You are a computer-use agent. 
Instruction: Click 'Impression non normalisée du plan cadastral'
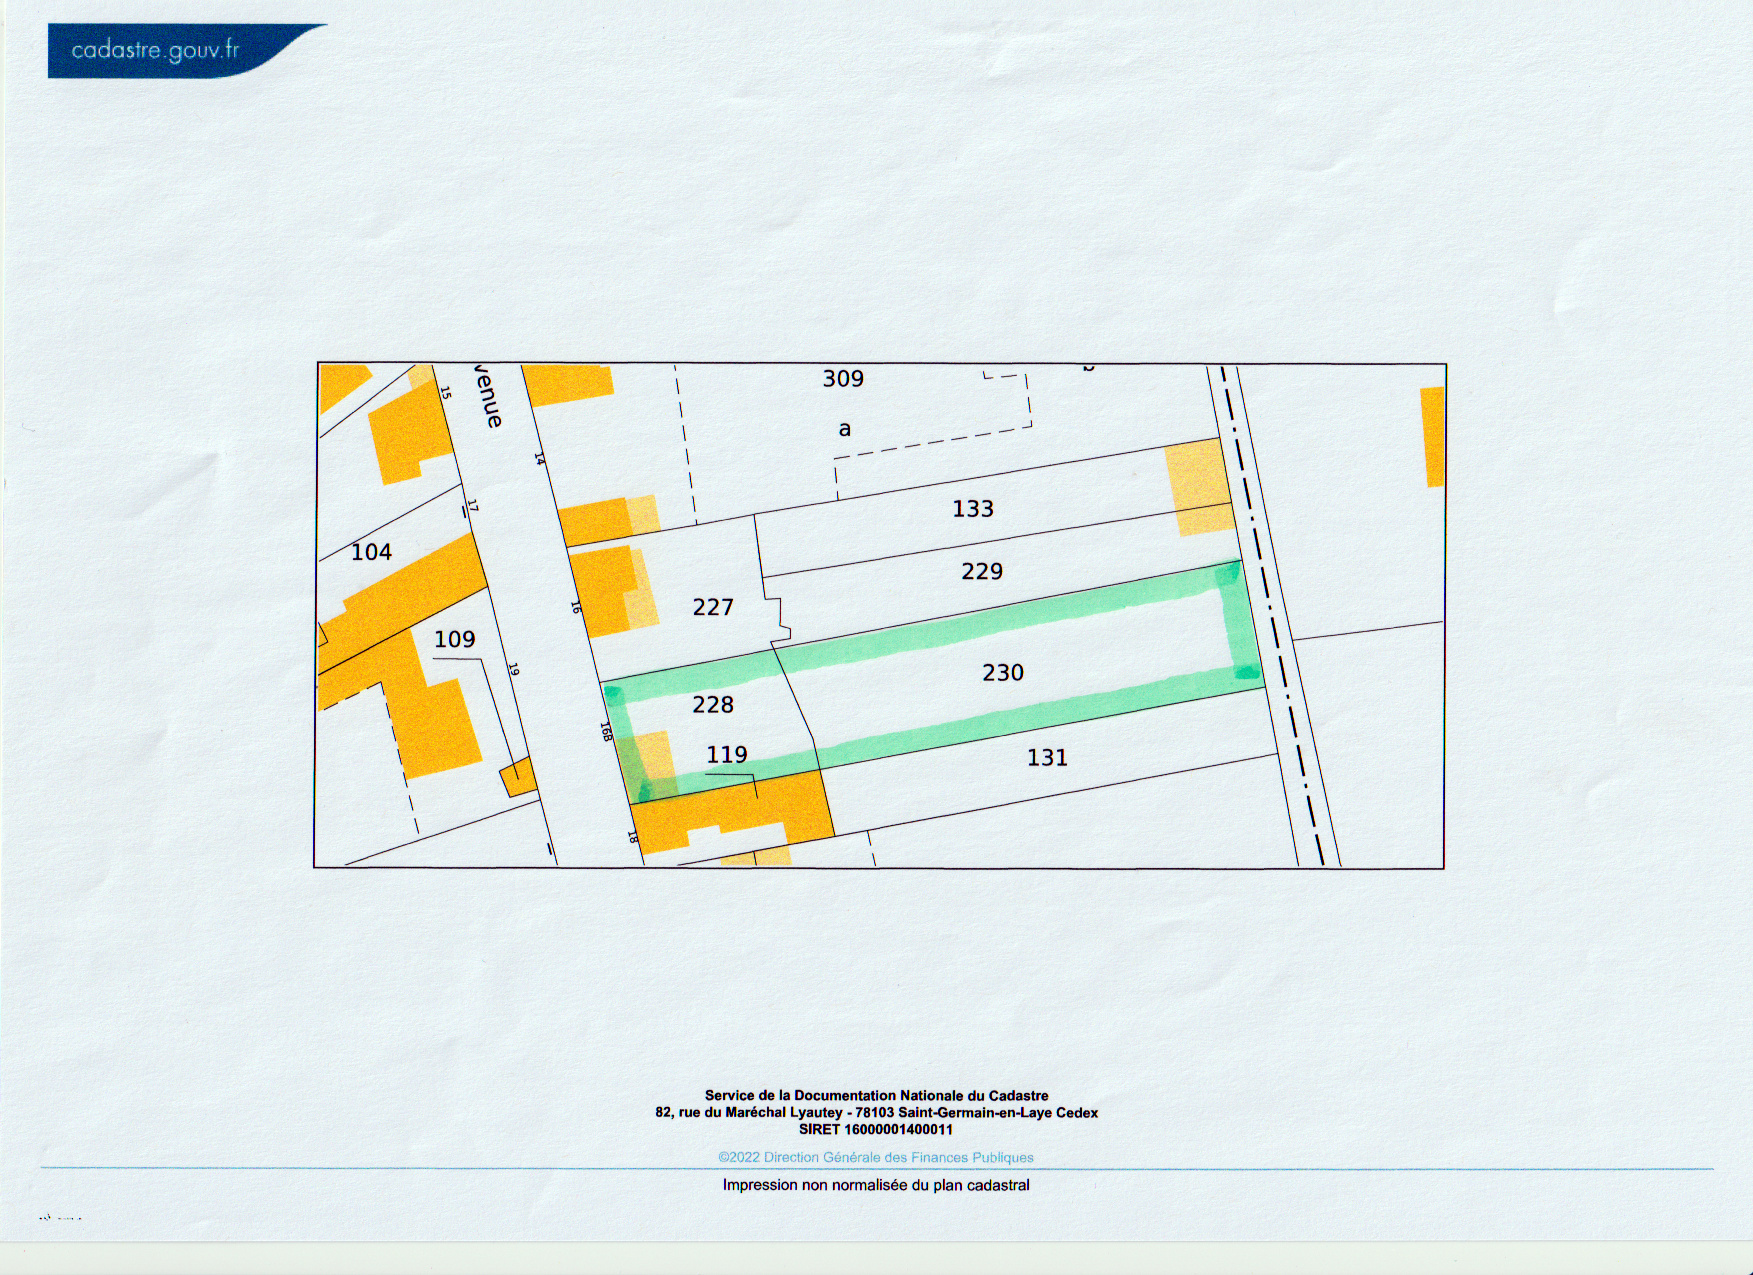tap(875, 1185)
